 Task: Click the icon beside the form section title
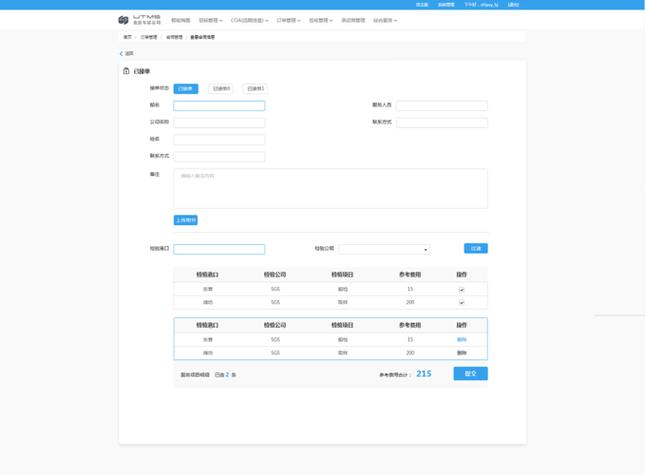(126, 71)
